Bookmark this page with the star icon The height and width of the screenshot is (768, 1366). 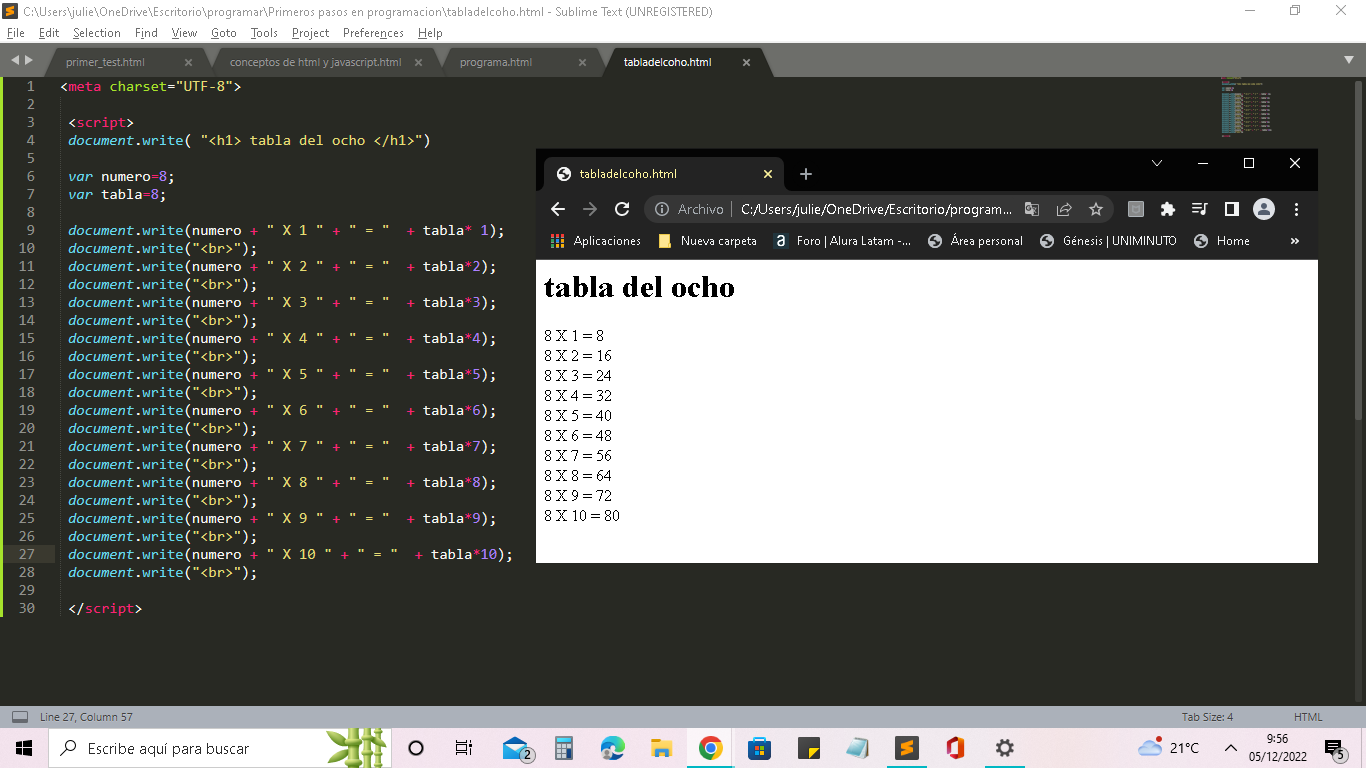point(1096,209)
